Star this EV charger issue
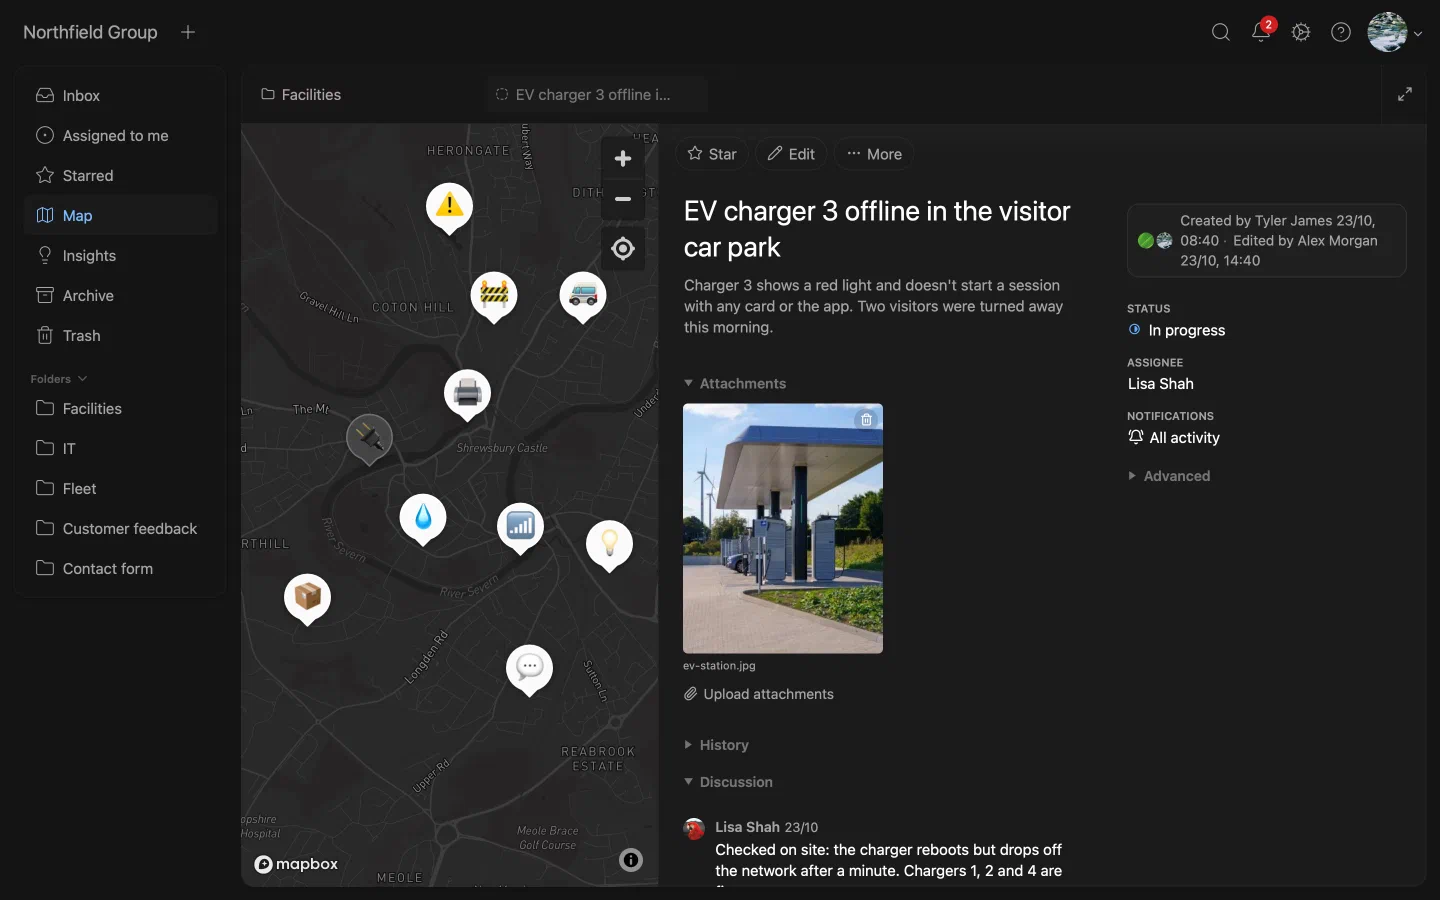 pos(712,154)
